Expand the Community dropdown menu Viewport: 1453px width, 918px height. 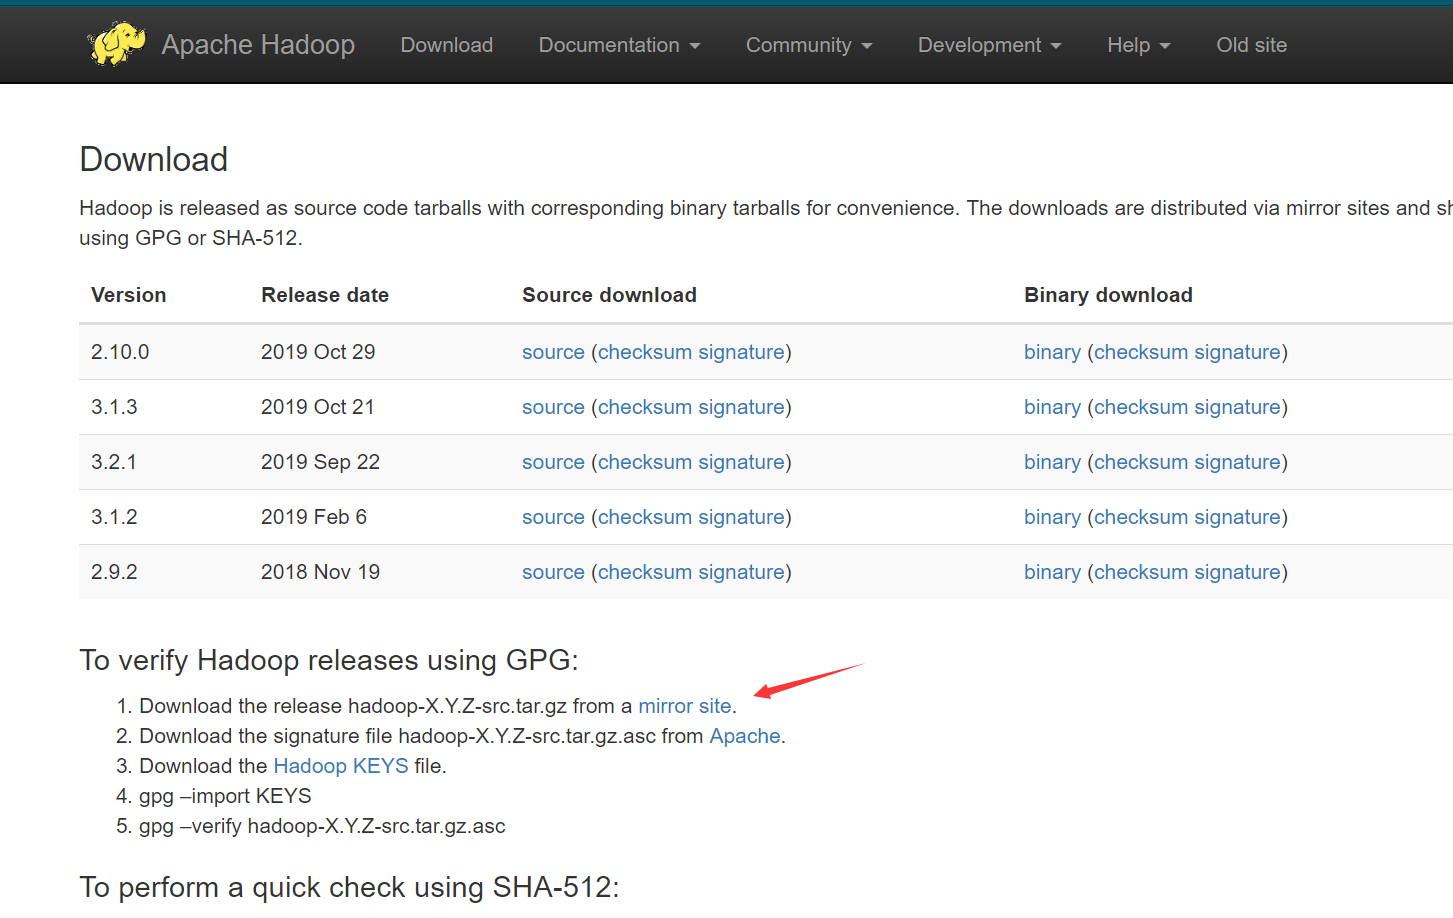coord(809,45)
